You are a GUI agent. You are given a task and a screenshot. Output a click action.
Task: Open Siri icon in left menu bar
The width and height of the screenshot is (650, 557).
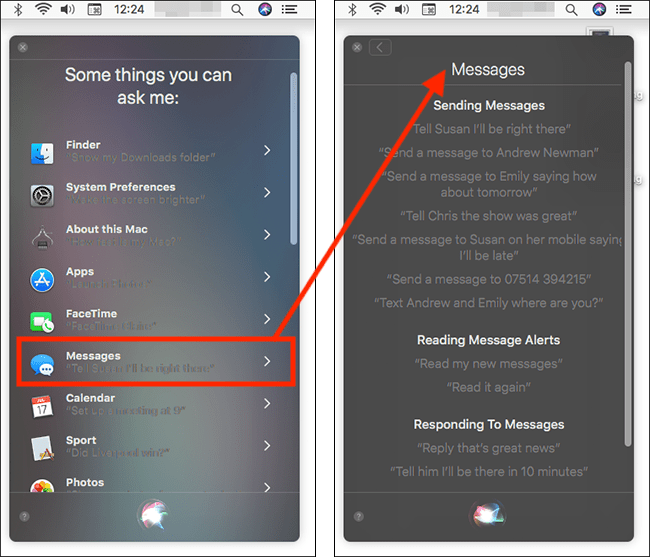point(265,9)
